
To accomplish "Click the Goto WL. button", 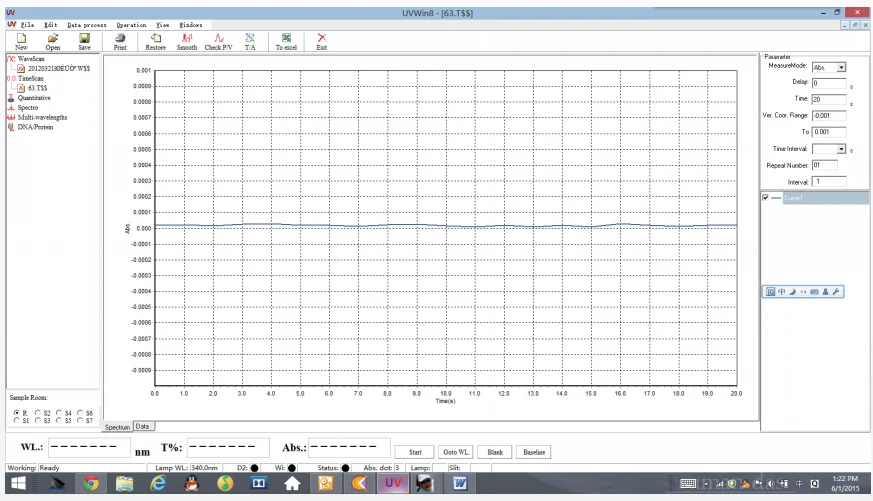I will (456, 452).
